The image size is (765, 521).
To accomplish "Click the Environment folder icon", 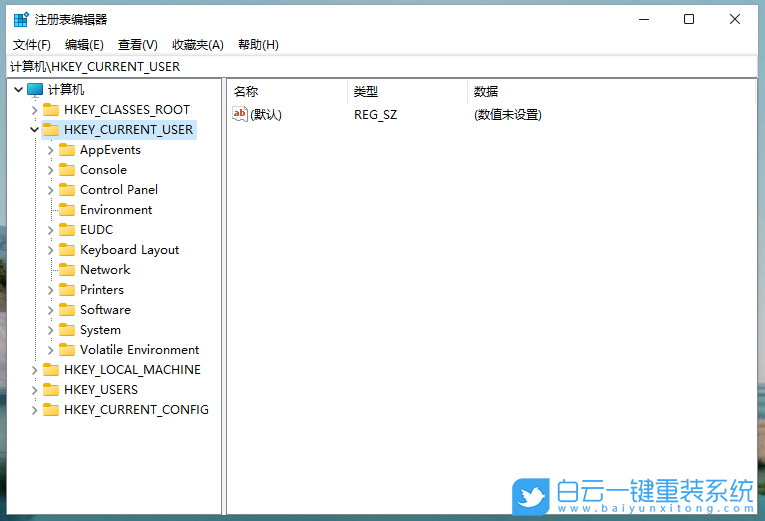I will 67,210.
